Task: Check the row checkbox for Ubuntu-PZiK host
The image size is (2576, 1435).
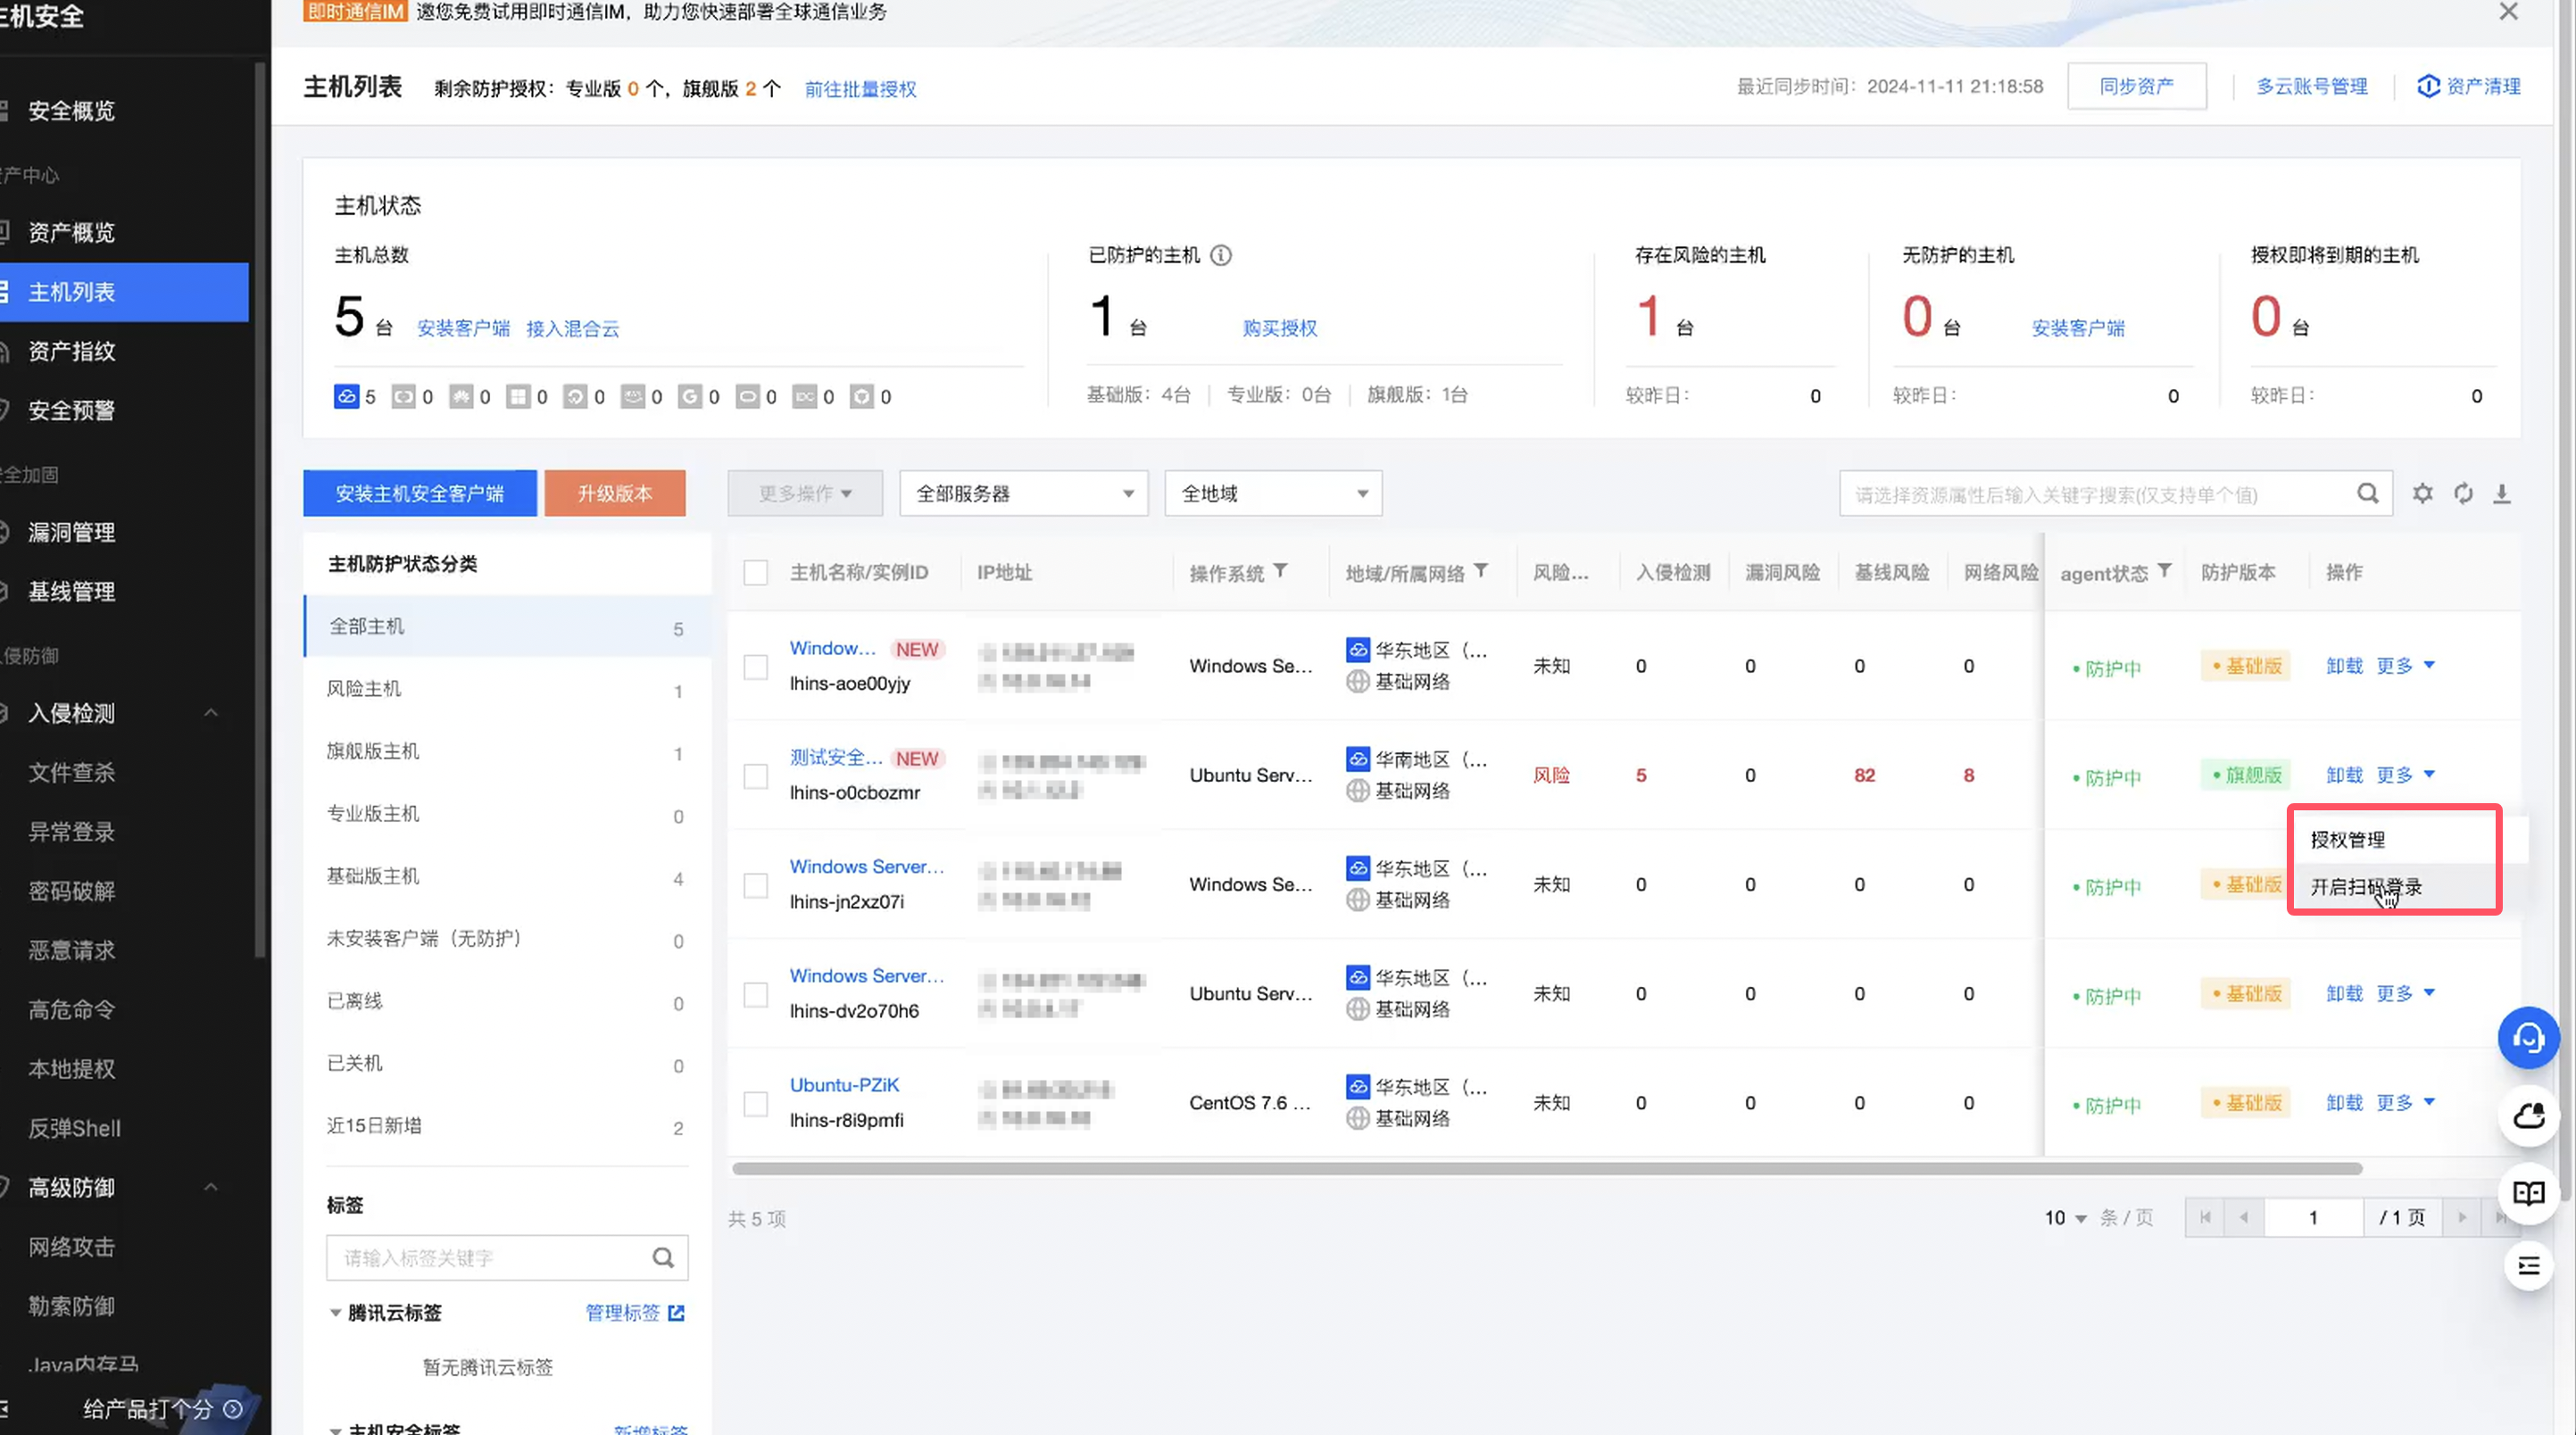Action: (756, 1104)
